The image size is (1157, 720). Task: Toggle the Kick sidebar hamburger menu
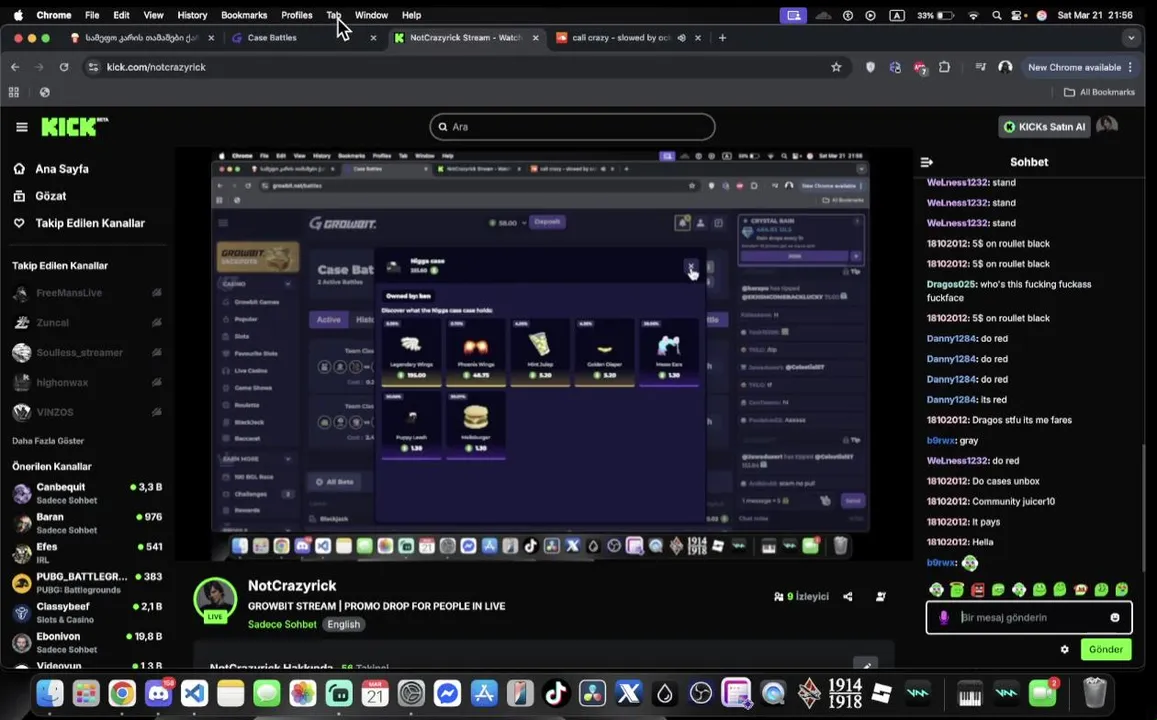point(21,127)
